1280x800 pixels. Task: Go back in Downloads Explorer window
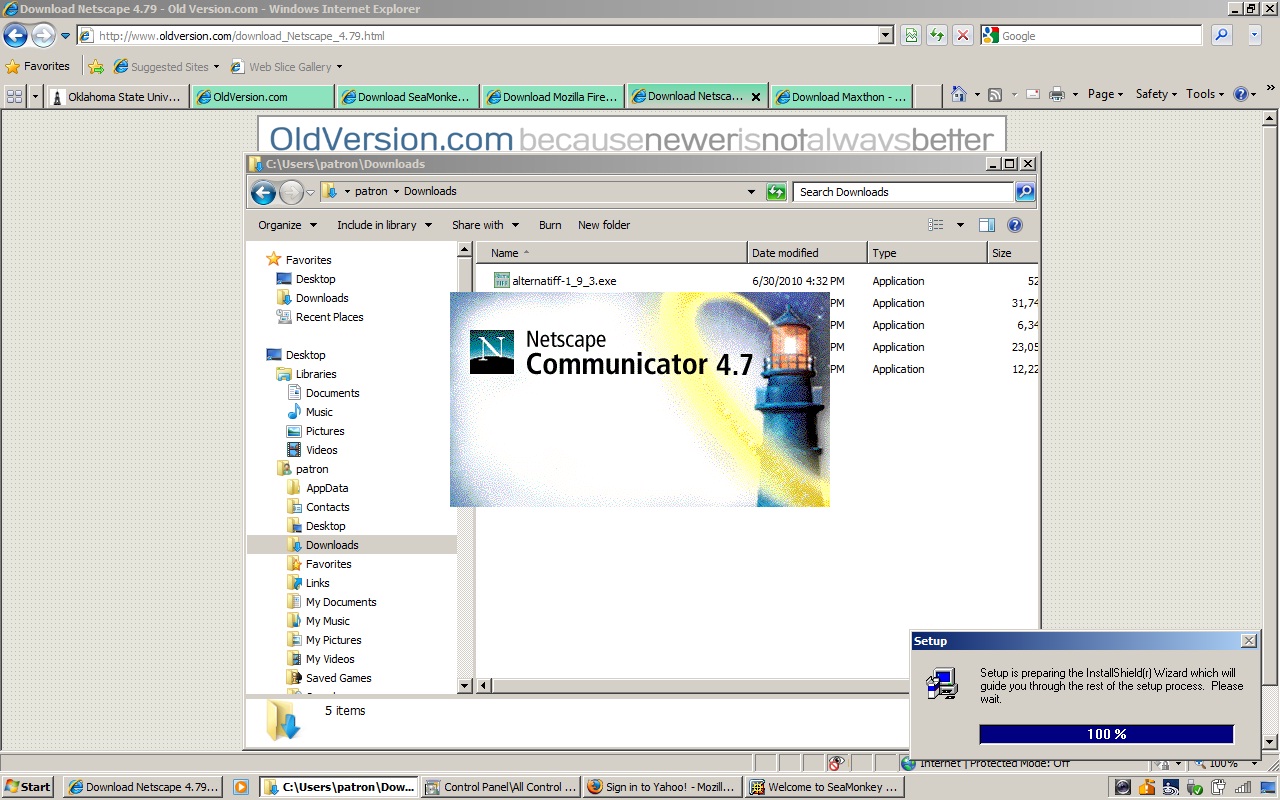[x=263, y=193]
